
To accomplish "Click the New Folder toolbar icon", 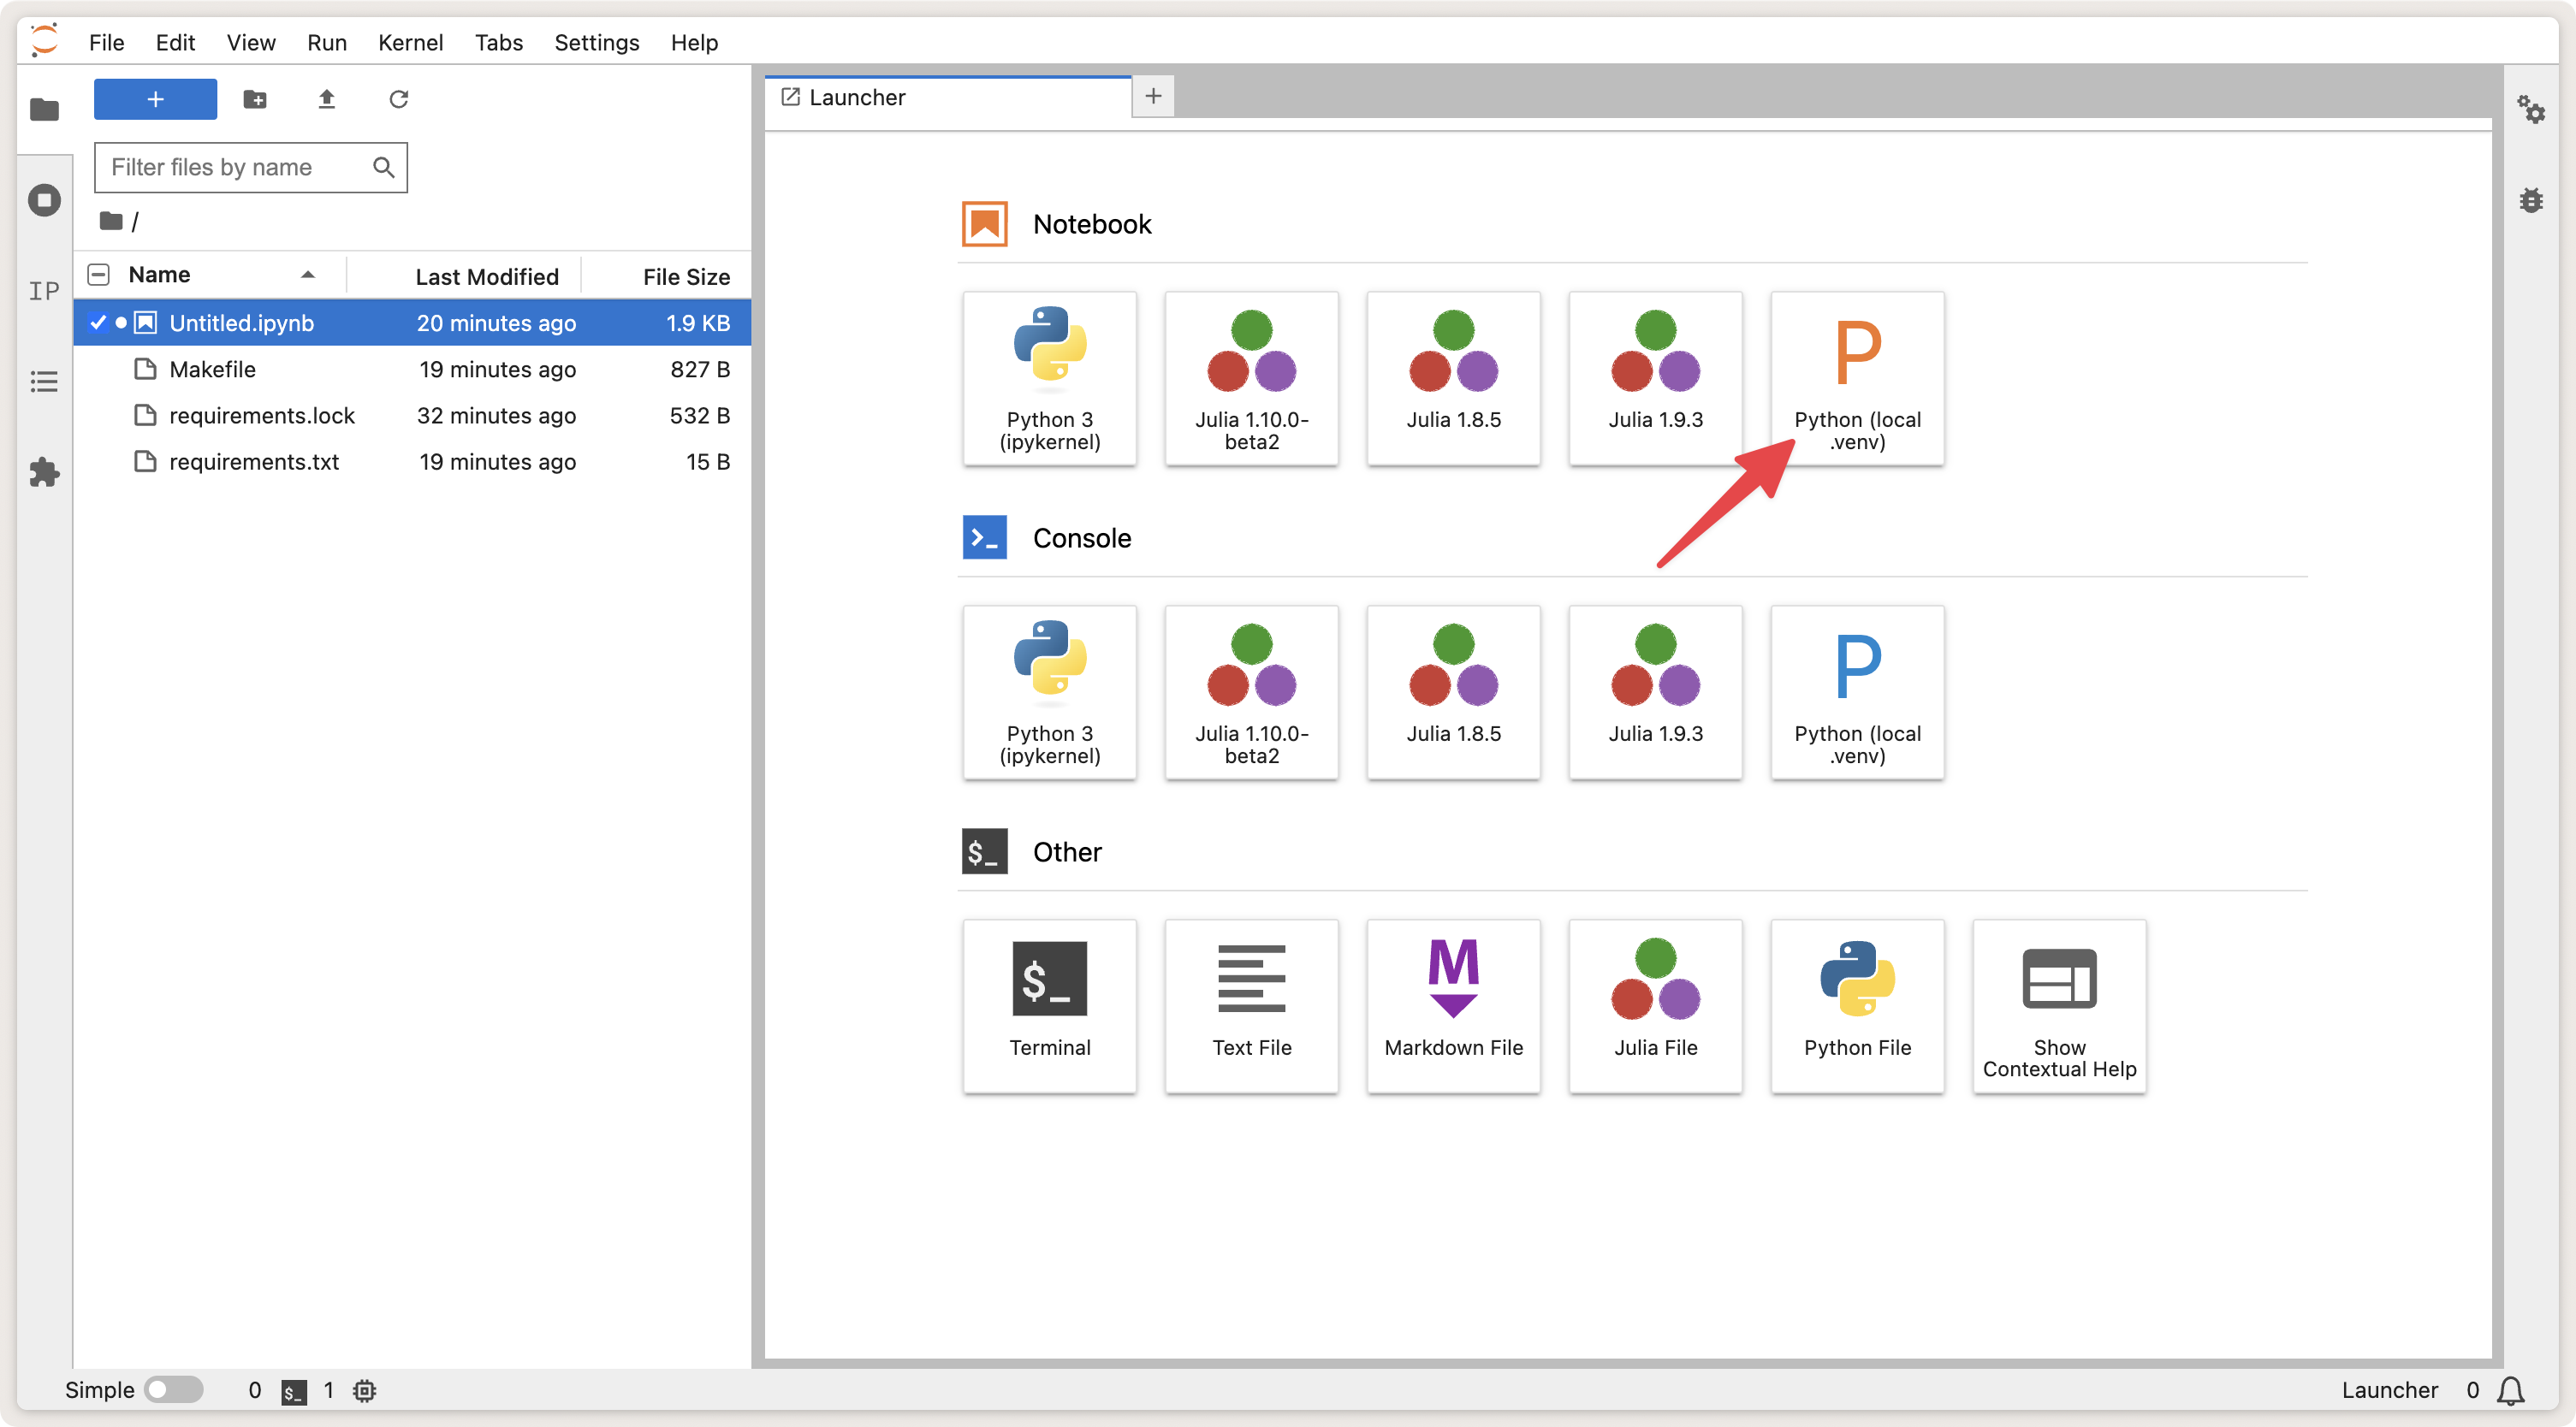I will pyautogui.click(x=255, y=99).
